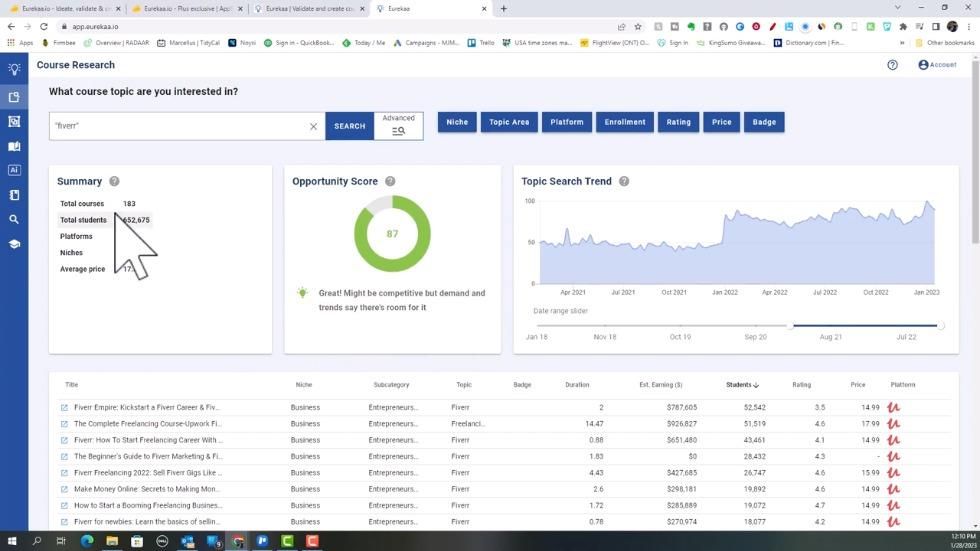The height and width of the screenshot is (551, 980).
Task: Click the info icon beside Opportunity Score
Action: pos(390,181)
